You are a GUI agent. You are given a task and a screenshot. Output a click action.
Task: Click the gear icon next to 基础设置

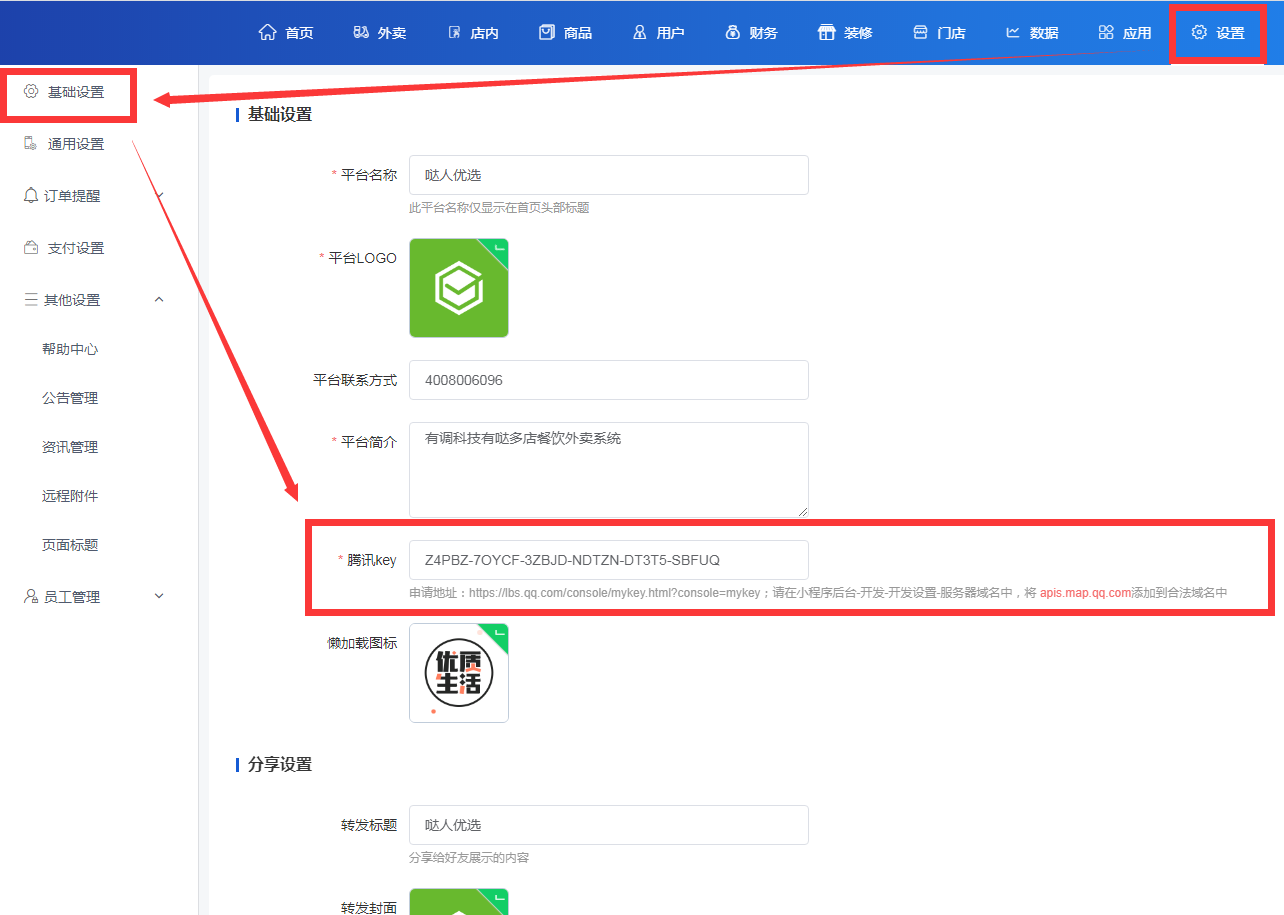coord(31,91)
